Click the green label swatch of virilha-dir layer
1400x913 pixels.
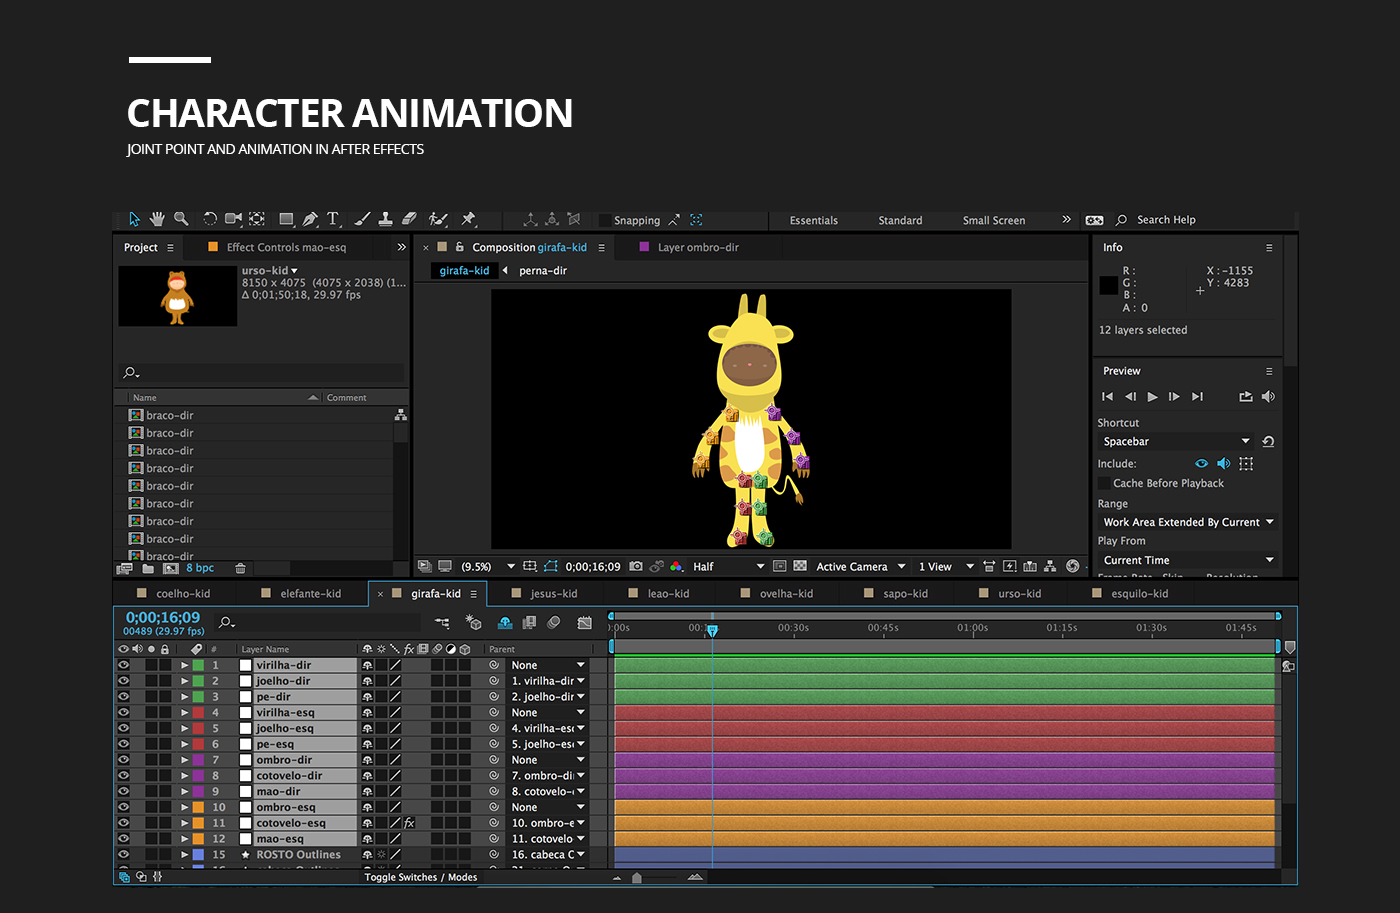pyautogui.click(x=198, y=665)
